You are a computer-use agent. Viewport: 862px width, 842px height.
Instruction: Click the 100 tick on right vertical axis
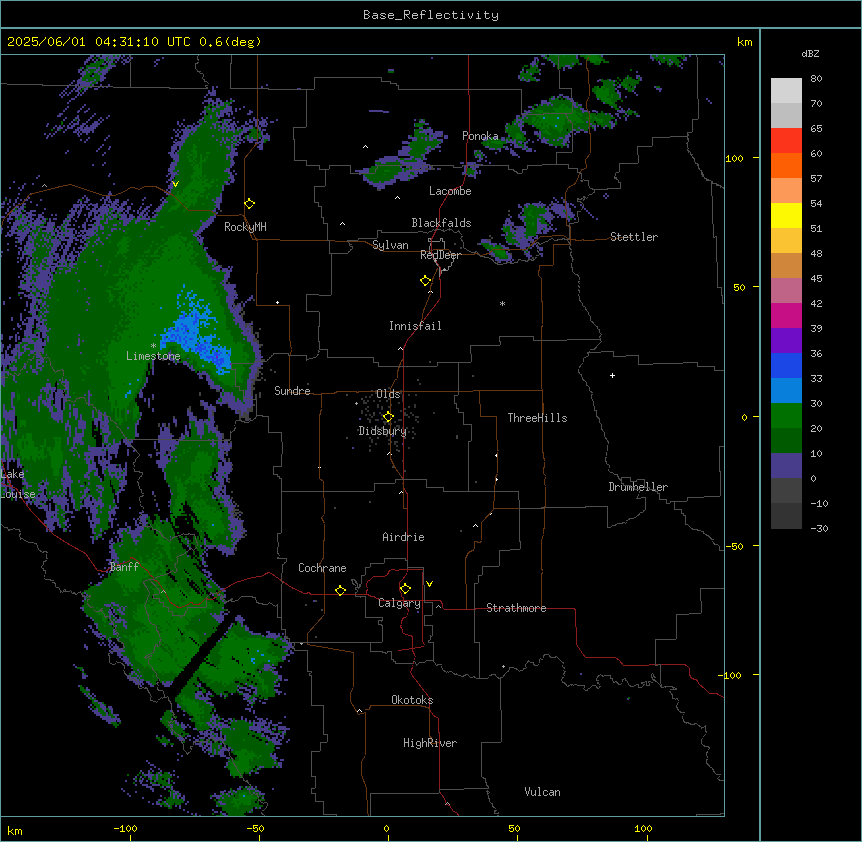[x=734, y=158]
